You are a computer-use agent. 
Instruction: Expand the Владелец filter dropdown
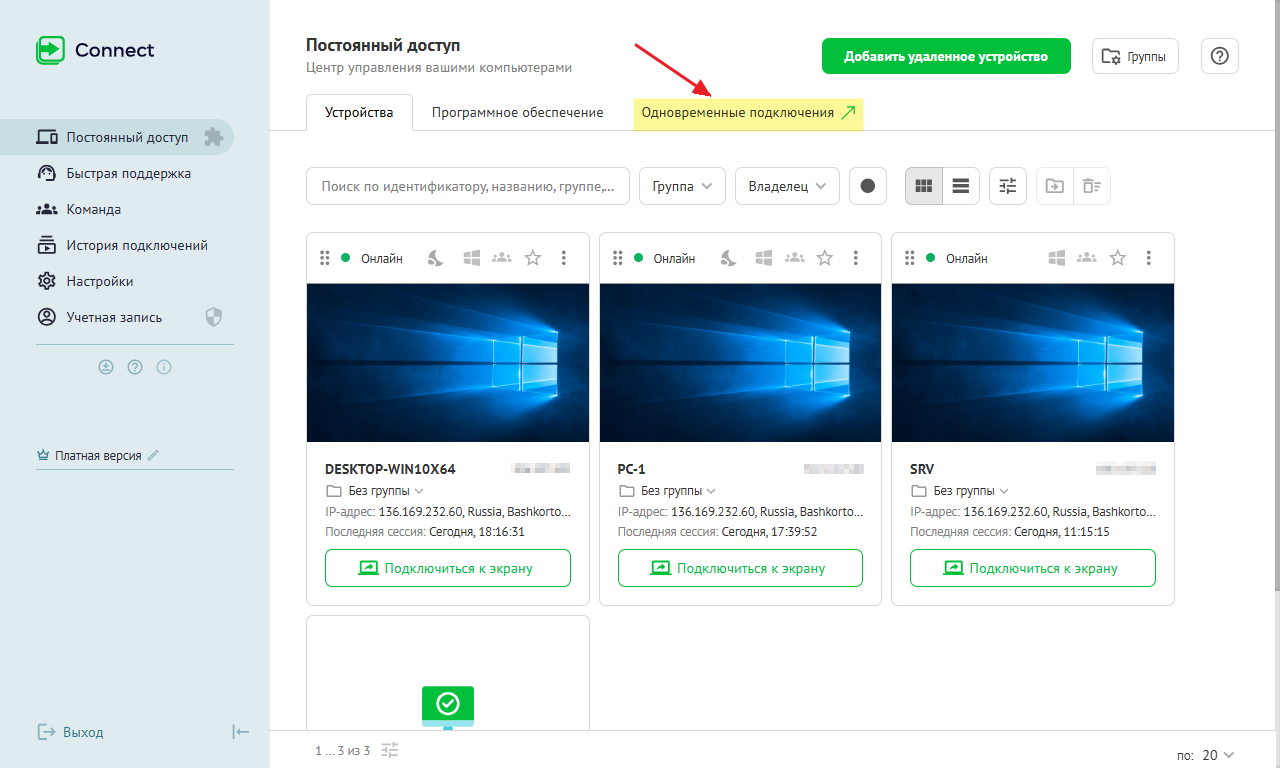787,186
